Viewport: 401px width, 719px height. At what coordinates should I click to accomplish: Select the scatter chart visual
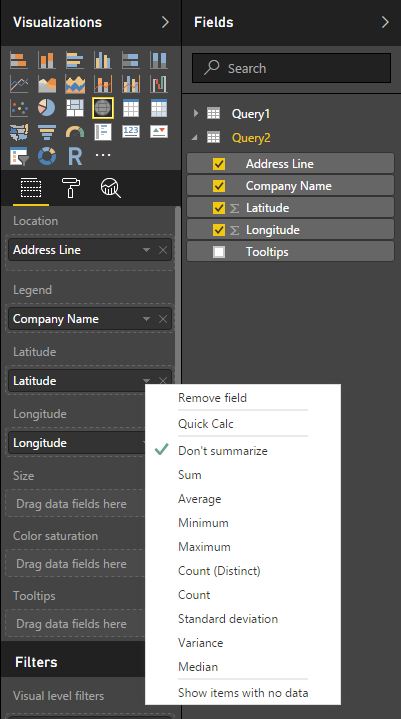pyautogui.click(x=19, y=108)
